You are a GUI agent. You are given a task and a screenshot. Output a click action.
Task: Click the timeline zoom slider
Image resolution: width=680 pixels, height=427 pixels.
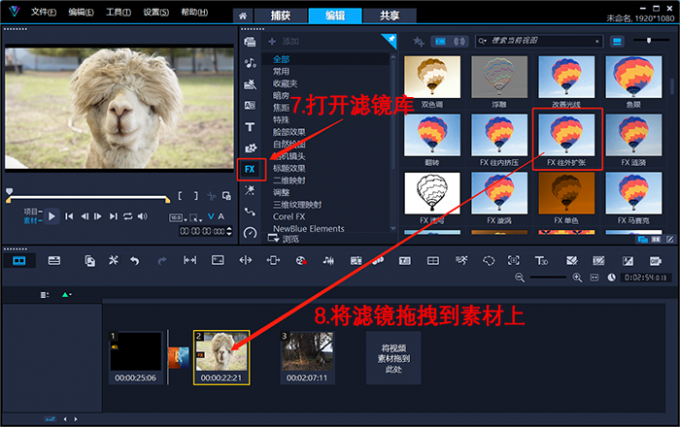pyautogui.click(x=549, y=277)
